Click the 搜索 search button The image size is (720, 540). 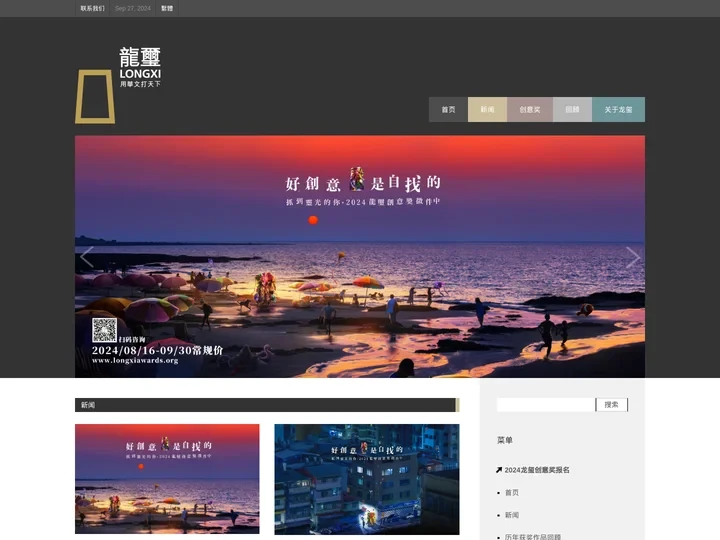tap(612, 405)
